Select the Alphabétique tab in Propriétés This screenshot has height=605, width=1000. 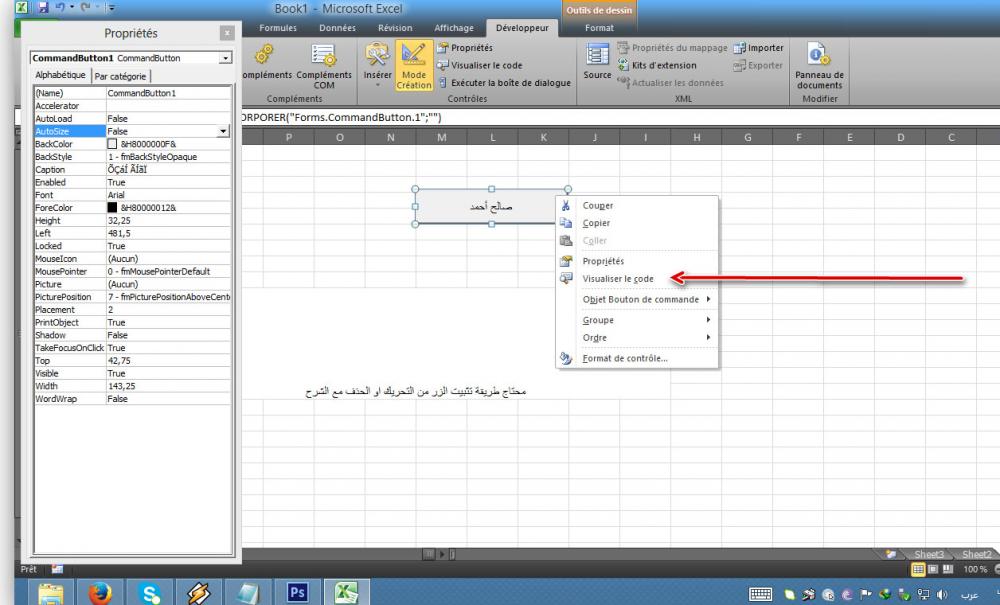pos(60,75)
